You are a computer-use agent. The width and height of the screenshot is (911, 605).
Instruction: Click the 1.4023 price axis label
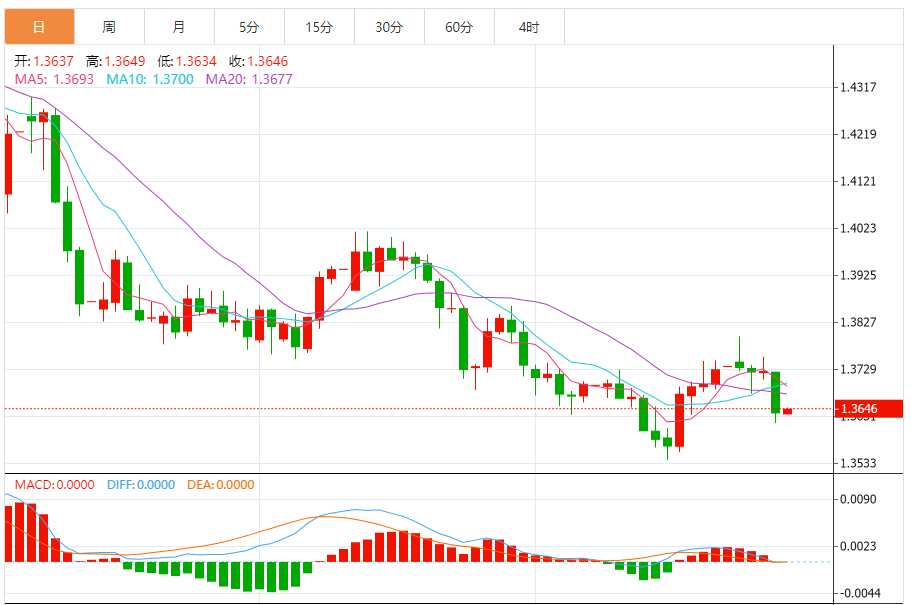click(x=858, y=228)
